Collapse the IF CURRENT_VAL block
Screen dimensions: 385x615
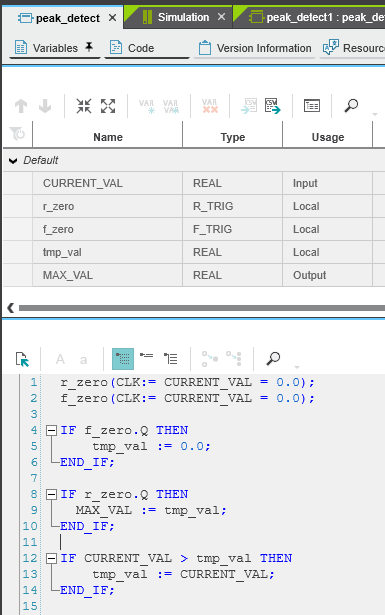(51, 559)
